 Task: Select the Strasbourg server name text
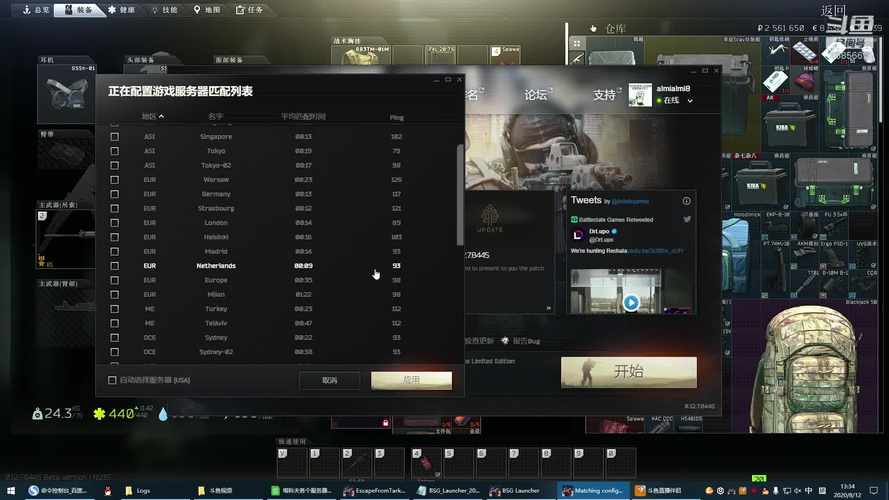point(216,209)
